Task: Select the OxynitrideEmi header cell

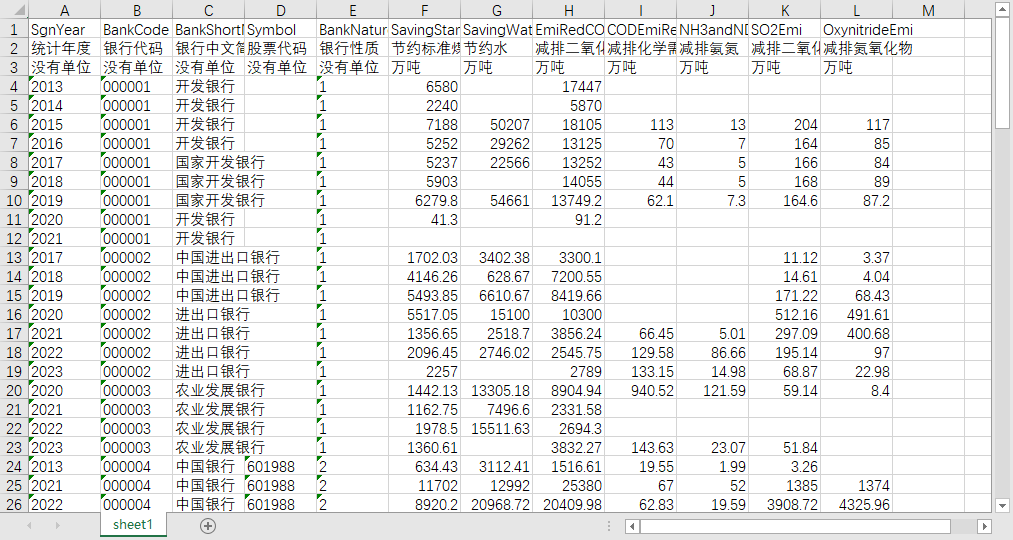Action: tap(857, 29)
